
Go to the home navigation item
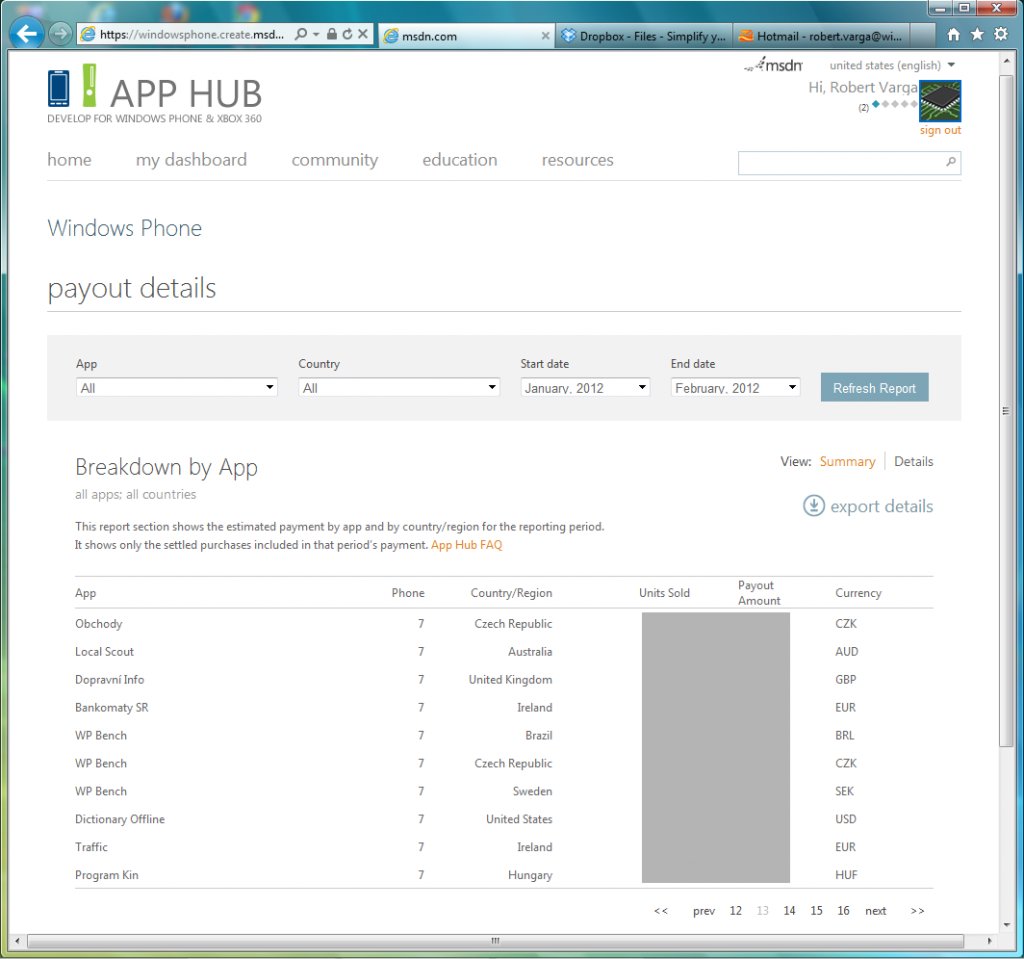tap(69, 160)
